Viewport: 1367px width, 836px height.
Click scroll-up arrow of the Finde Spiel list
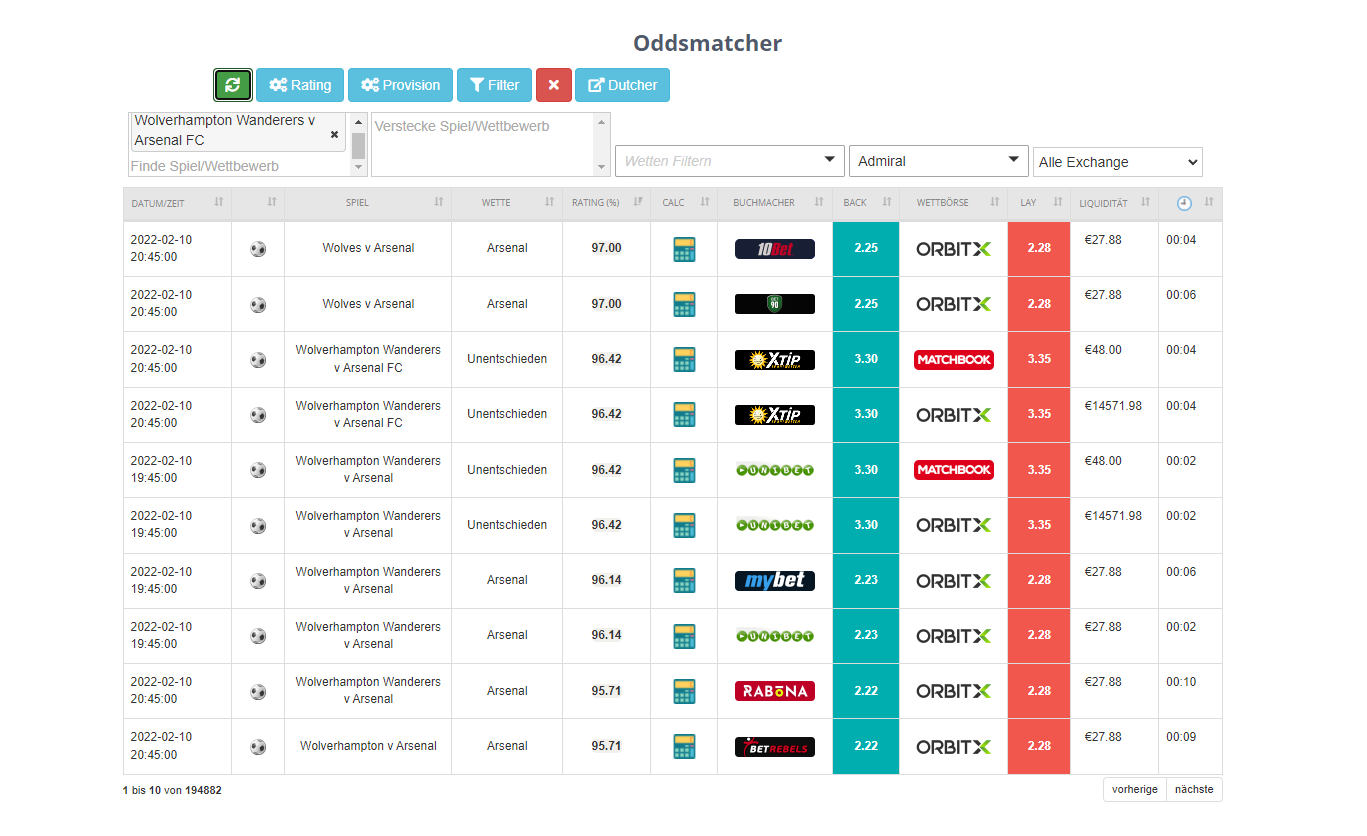click(359, 122)
